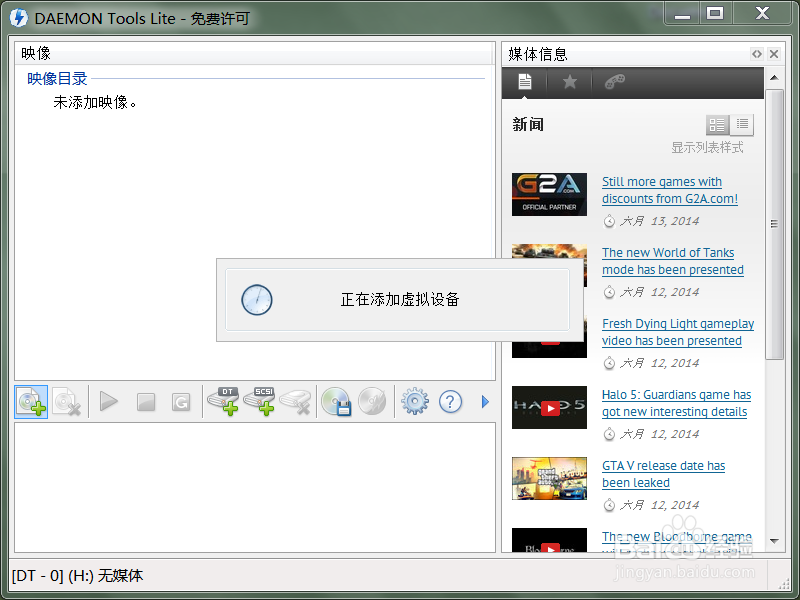Click the 正在添加虚拟设备 progress message
The image size is (800, 600).
click(400, 299)
